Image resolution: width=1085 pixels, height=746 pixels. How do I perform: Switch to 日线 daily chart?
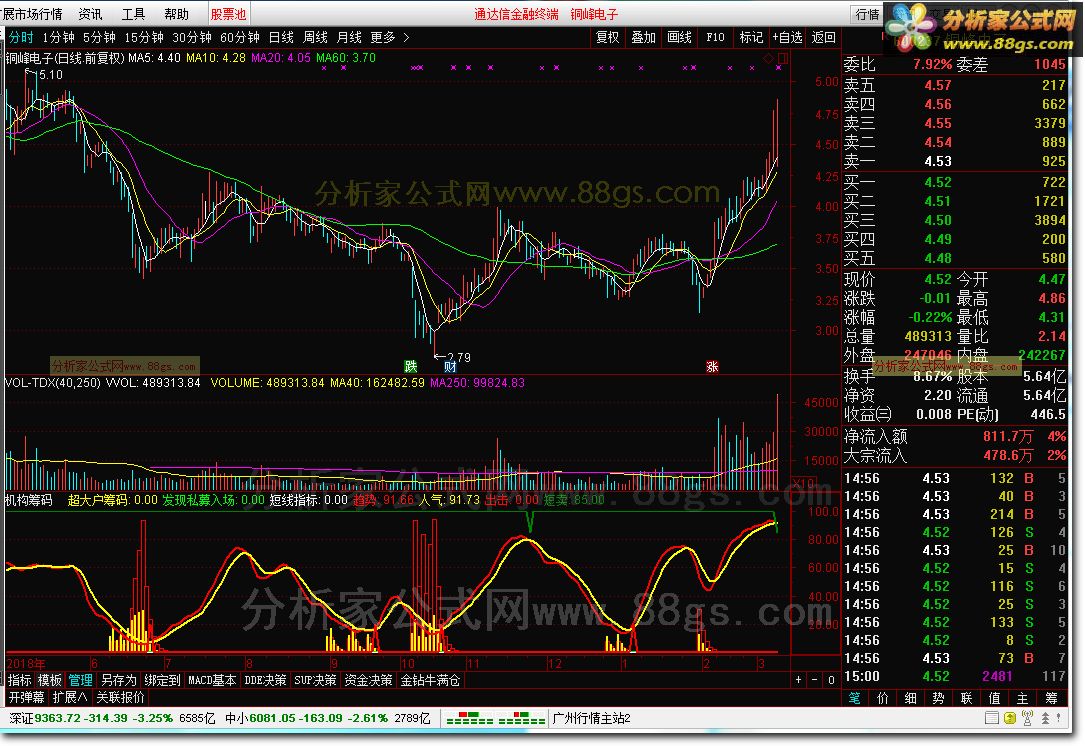(x=281, y=37)
